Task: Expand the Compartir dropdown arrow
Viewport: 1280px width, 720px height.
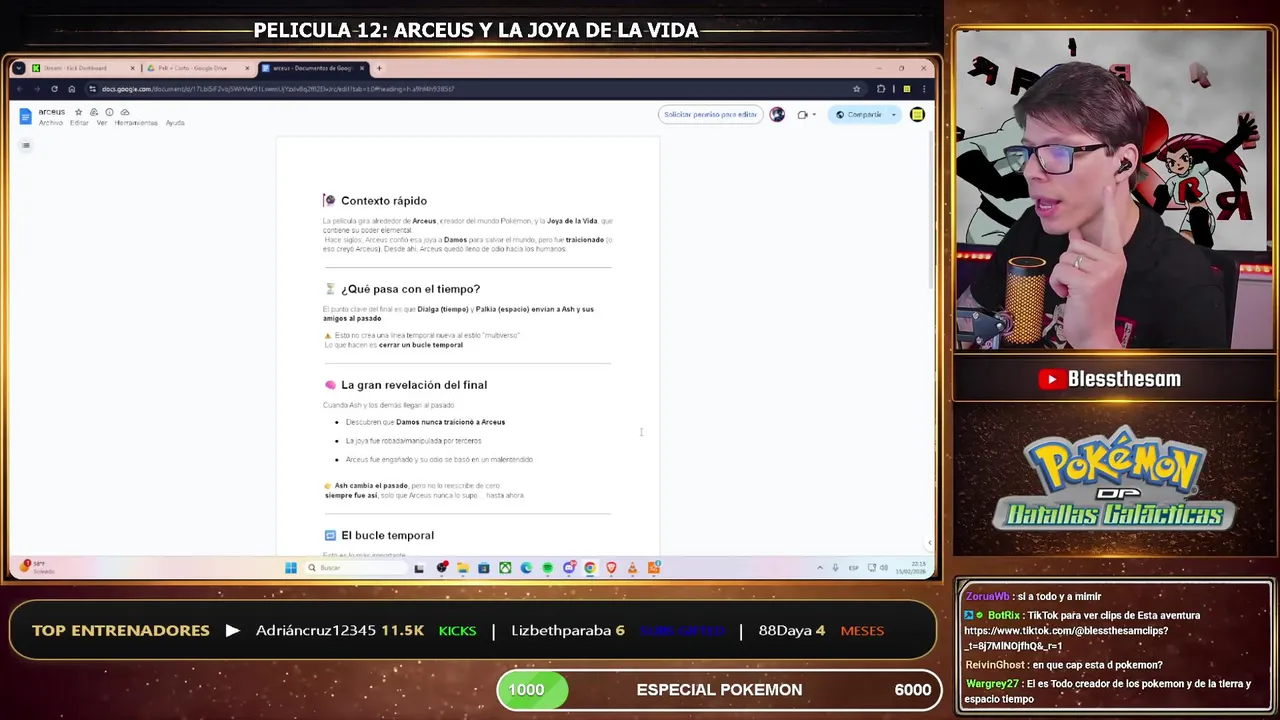Action: (894, 114)
